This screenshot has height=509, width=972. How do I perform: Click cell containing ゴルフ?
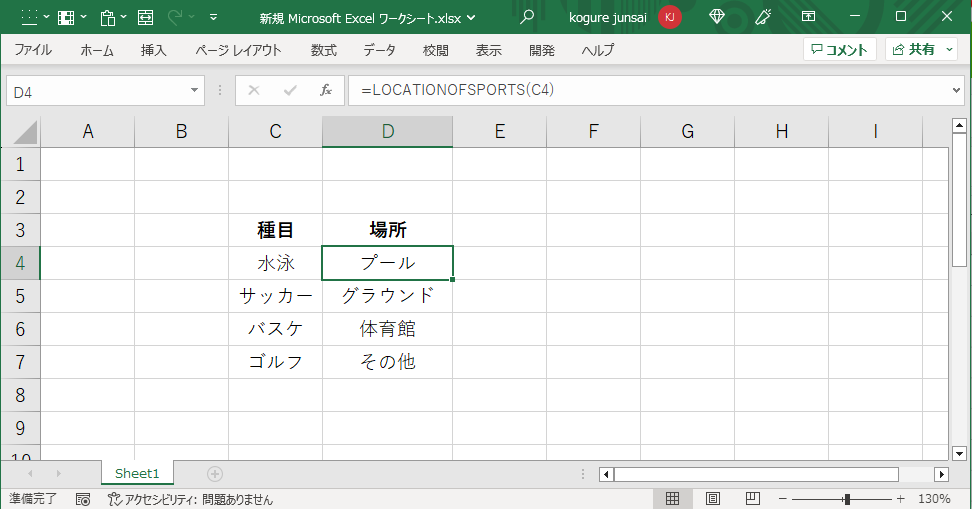tap(275, 362)
